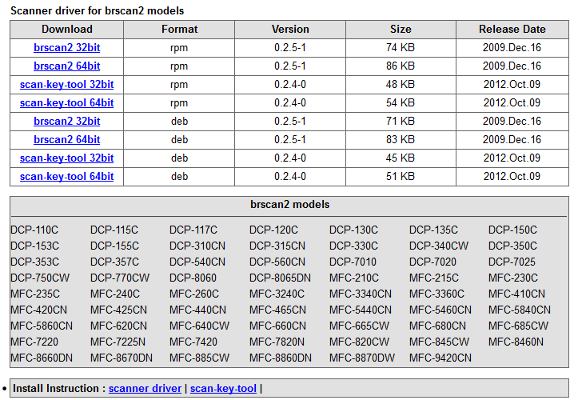Select the 83 KB size cell
This screenshot has width=578, height=400.
point(401,140)
